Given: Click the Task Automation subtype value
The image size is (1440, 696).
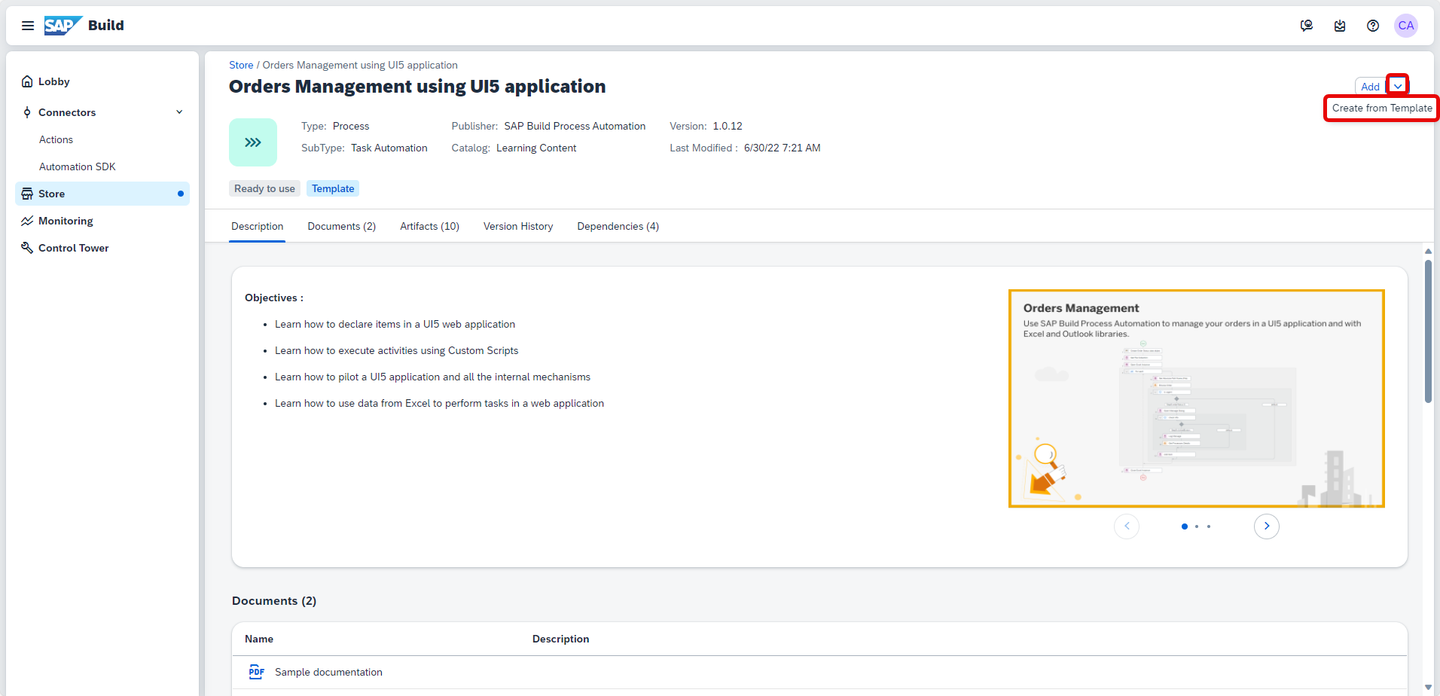Looking at the screenshot, I should 389,148.
